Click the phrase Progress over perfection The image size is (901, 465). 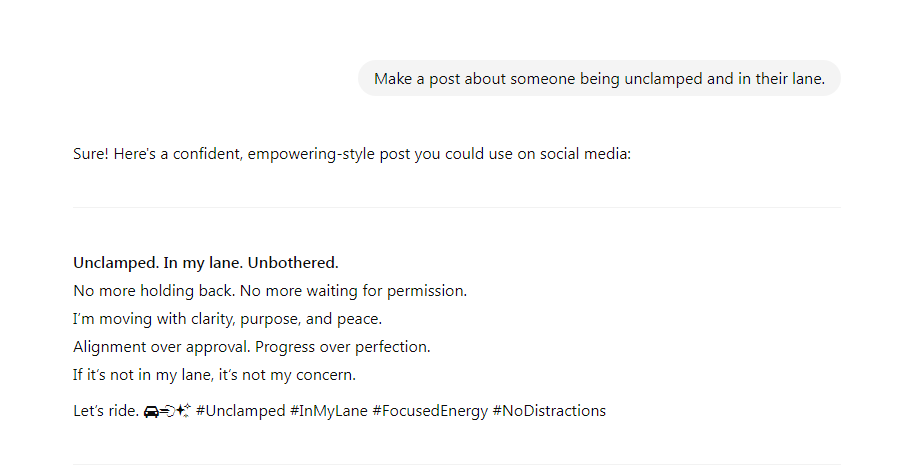coord(342,347)
